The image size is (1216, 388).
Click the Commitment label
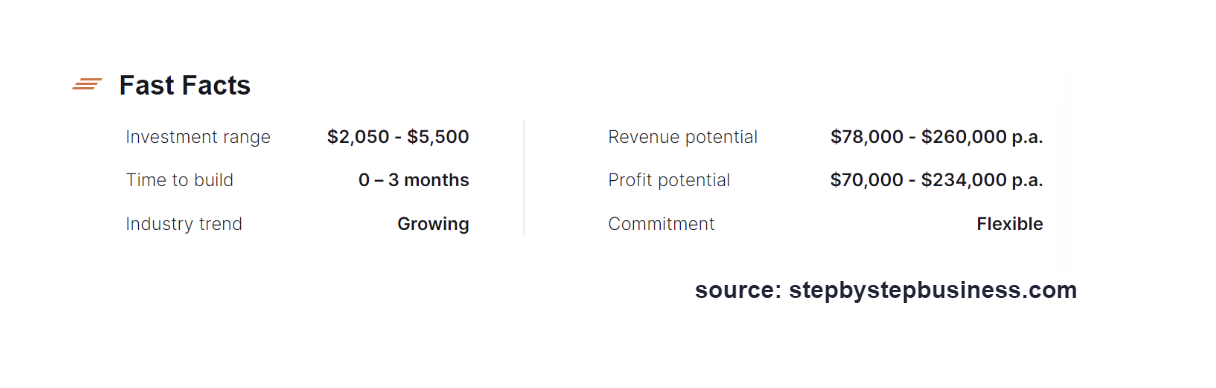point(661,224)
